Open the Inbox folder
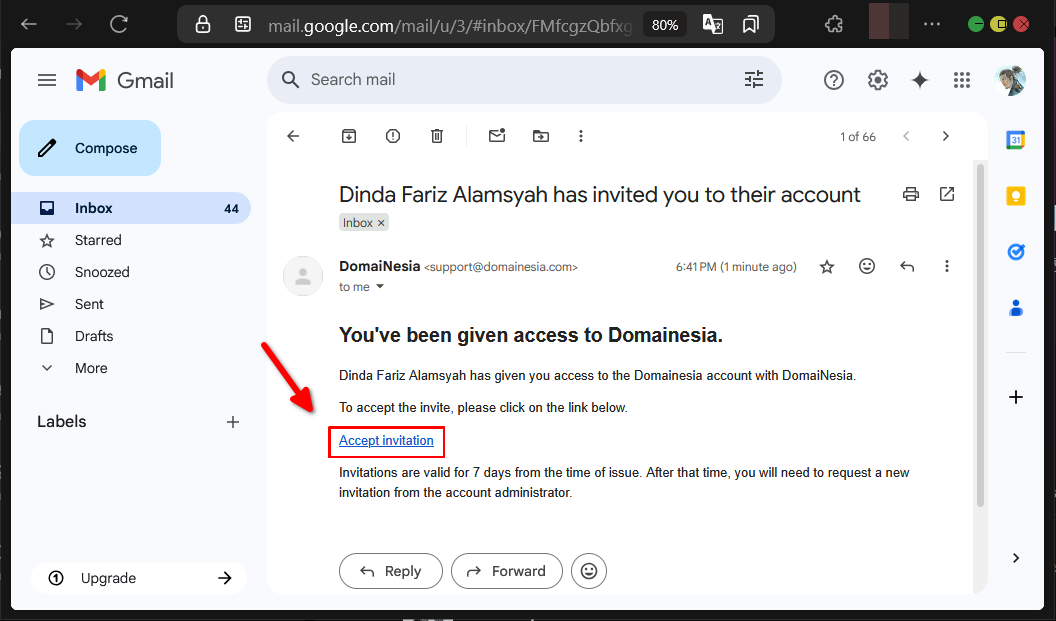The width and height of the screenshot is (1056, 621). point(131,208)
